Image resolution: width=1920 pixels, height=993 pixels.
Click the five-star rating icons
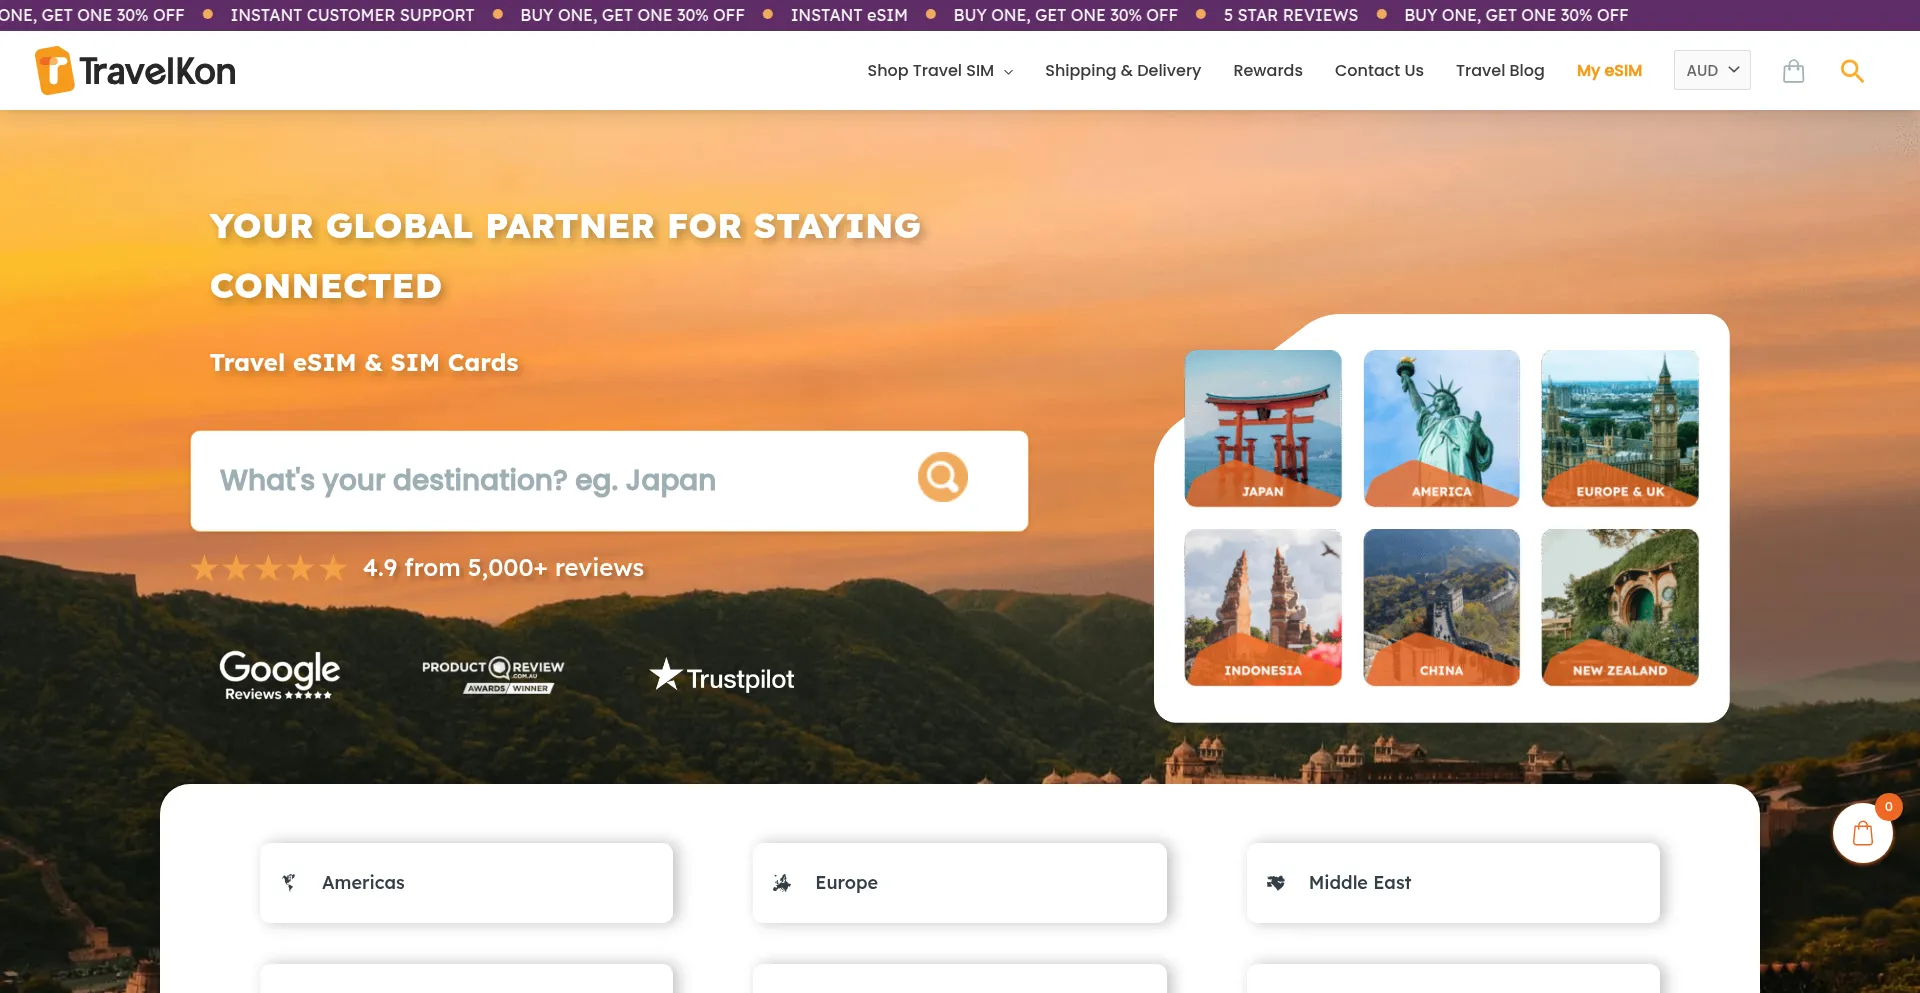pos(269,568)
